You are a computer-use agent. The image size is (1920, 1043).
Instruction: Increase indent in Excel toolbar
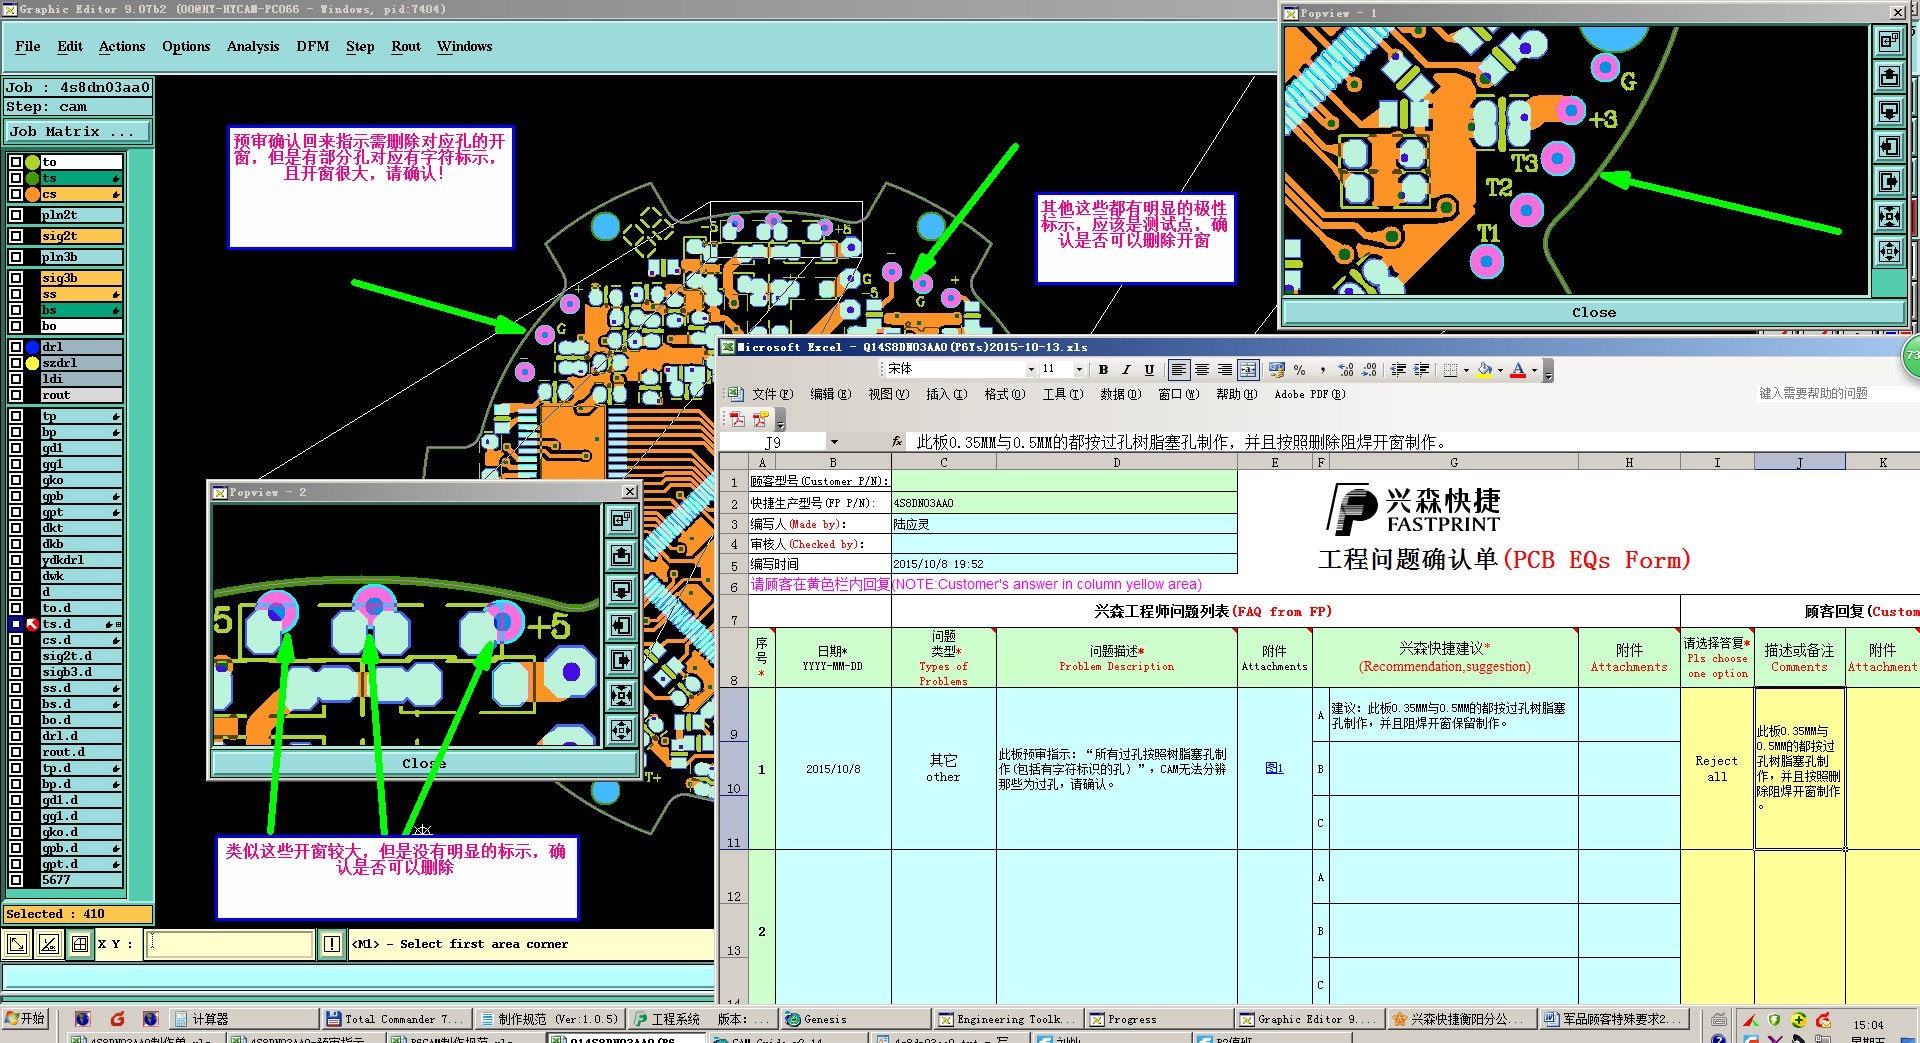tap(1421, 370)
